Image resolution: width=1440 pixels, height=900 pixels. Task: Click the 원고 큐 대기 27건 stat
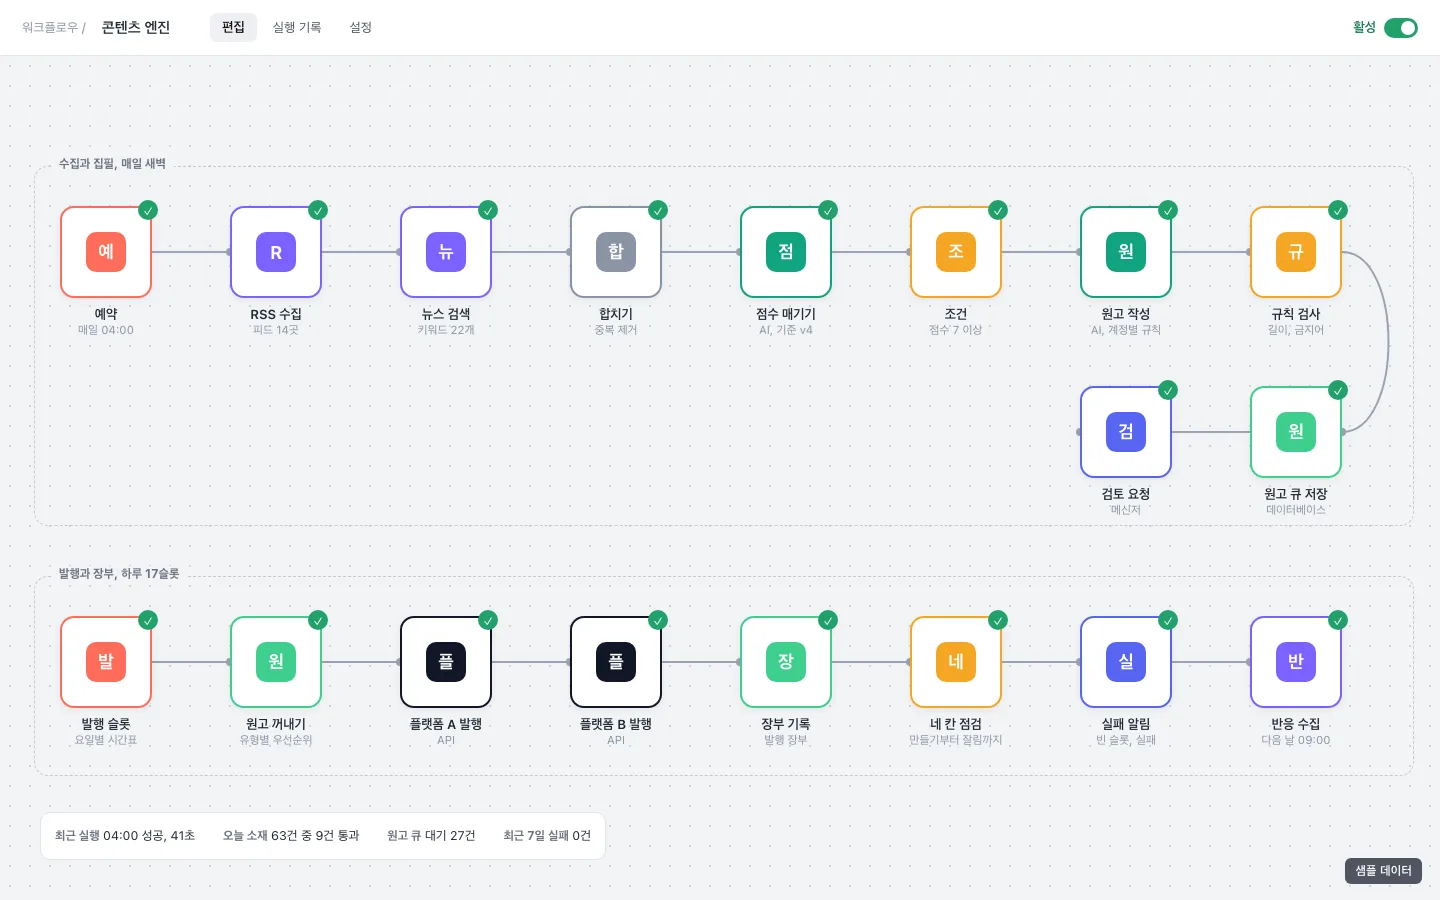tap(431, 836)
